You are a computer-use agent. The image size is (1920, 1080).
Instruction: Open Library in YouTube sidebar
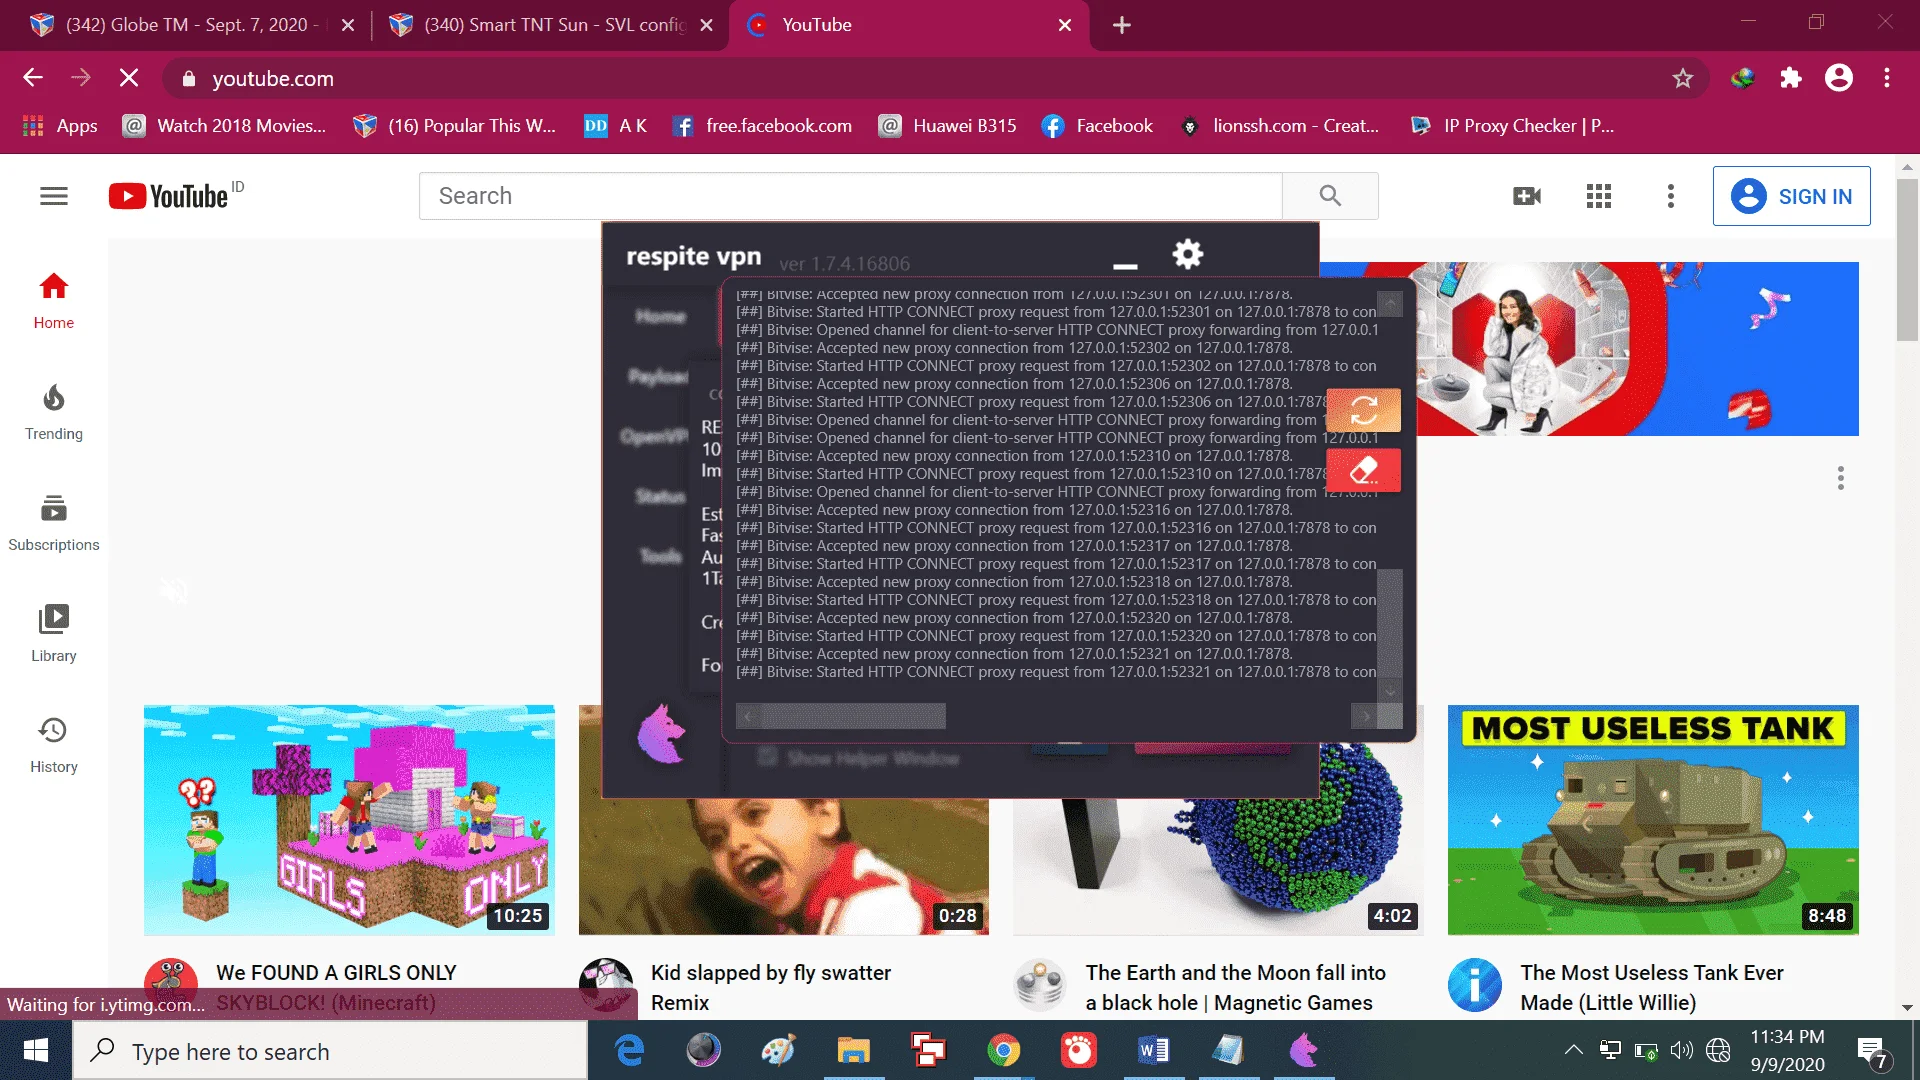click(54, 634)
